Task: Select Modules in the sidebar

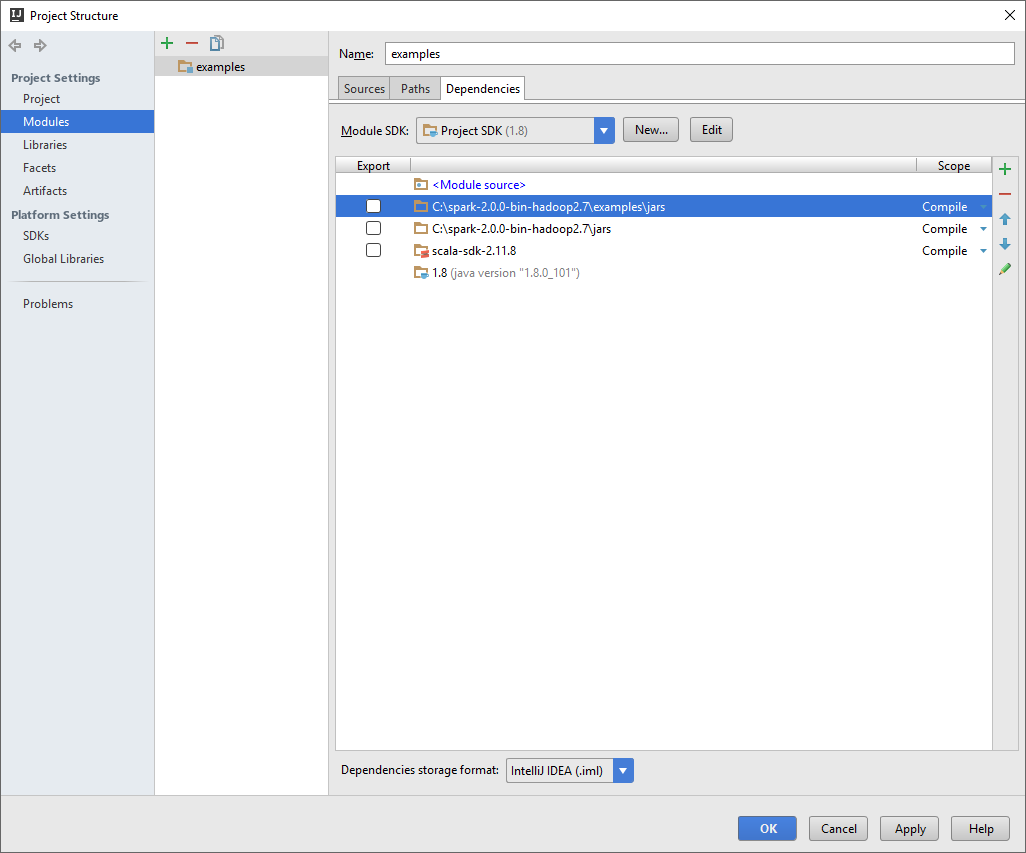Action: click(x=77, y=122)
